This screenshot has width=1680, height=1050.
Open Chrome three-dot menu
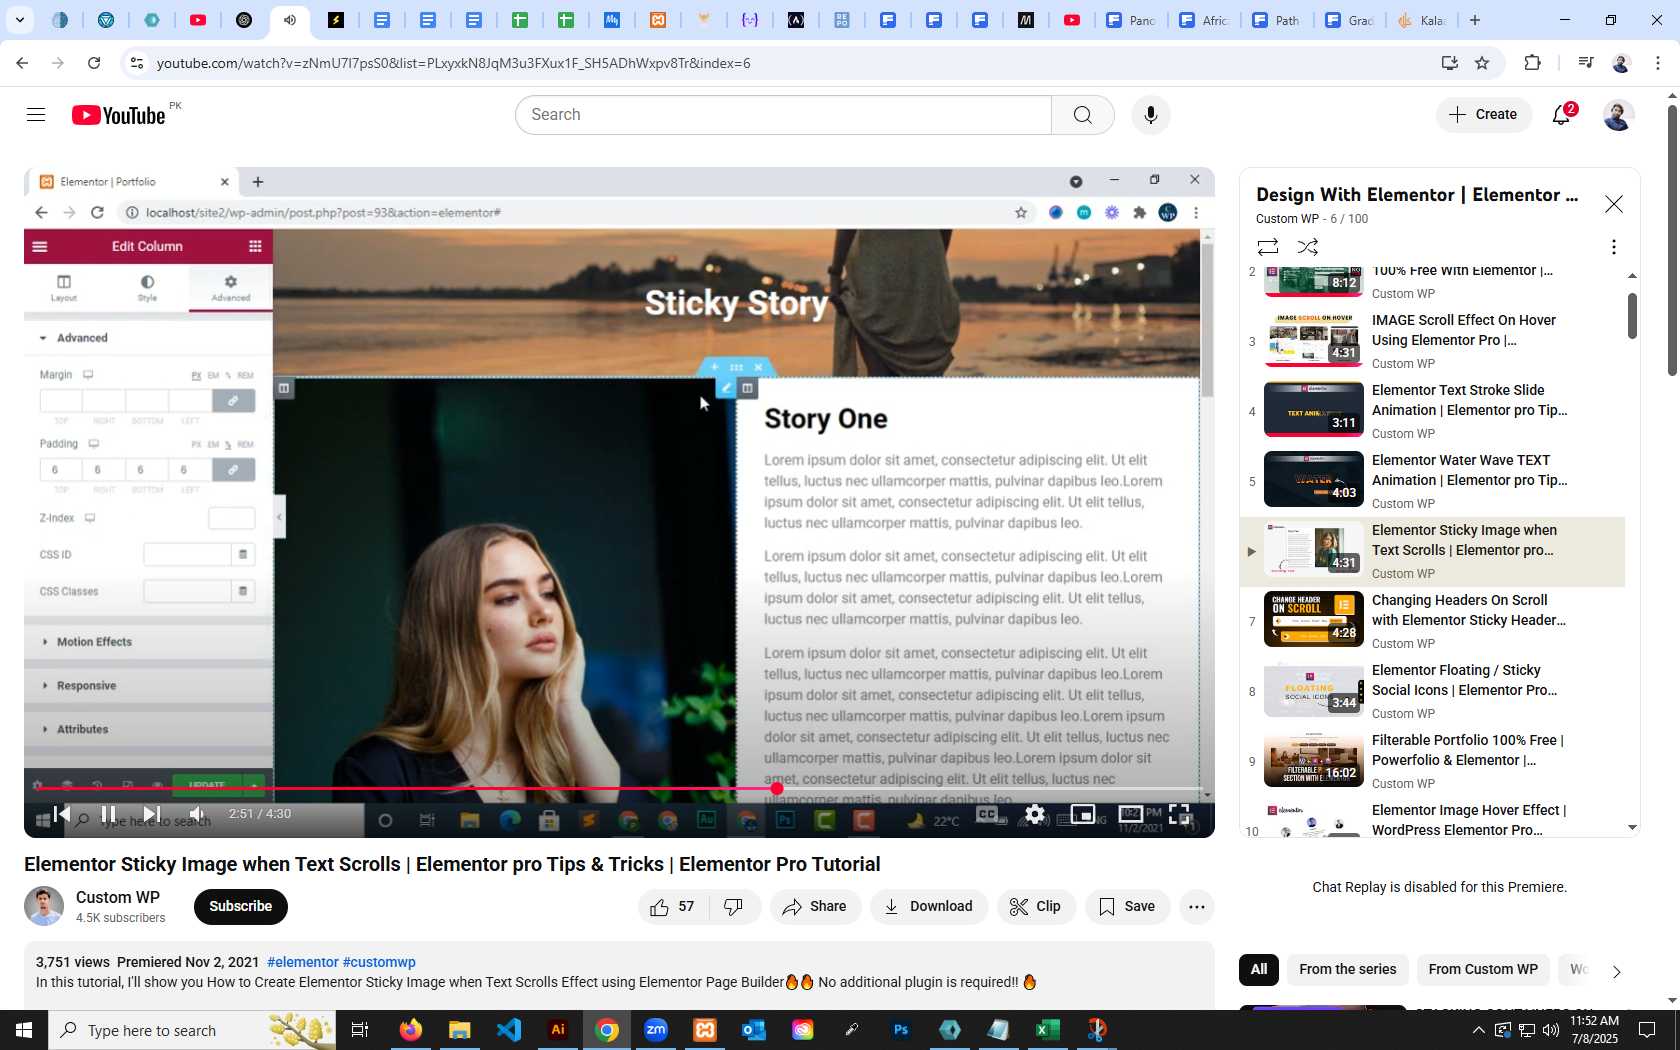[1658, 63]
